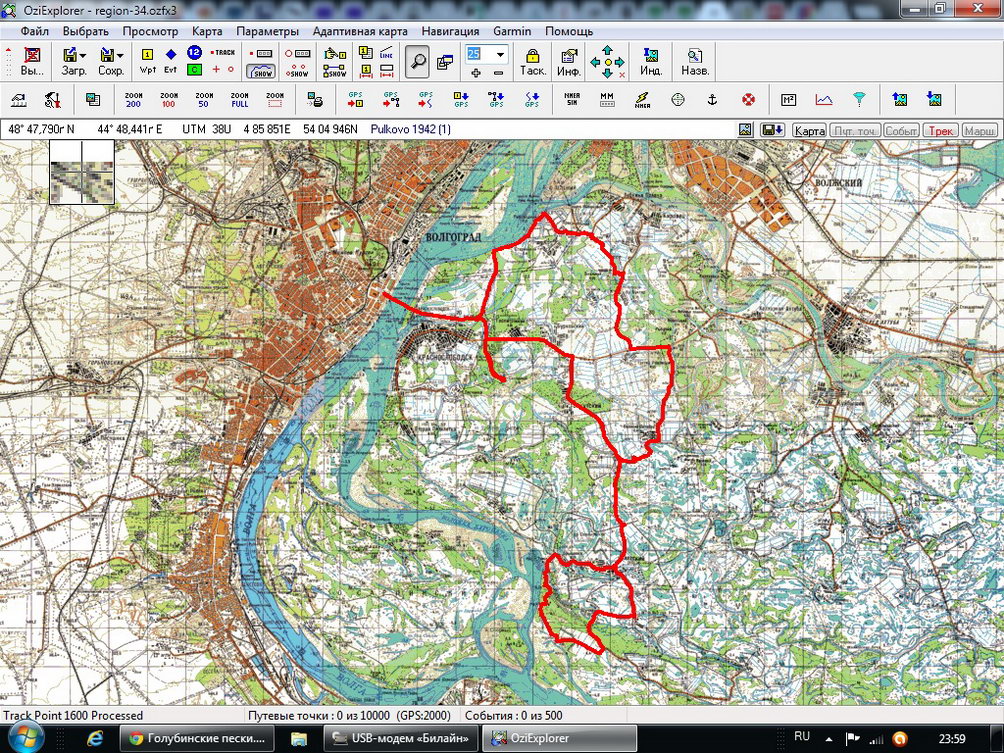Screen dimensions: 1004x753
Task: Open the configuration tools icon
Action: [53, 99]
